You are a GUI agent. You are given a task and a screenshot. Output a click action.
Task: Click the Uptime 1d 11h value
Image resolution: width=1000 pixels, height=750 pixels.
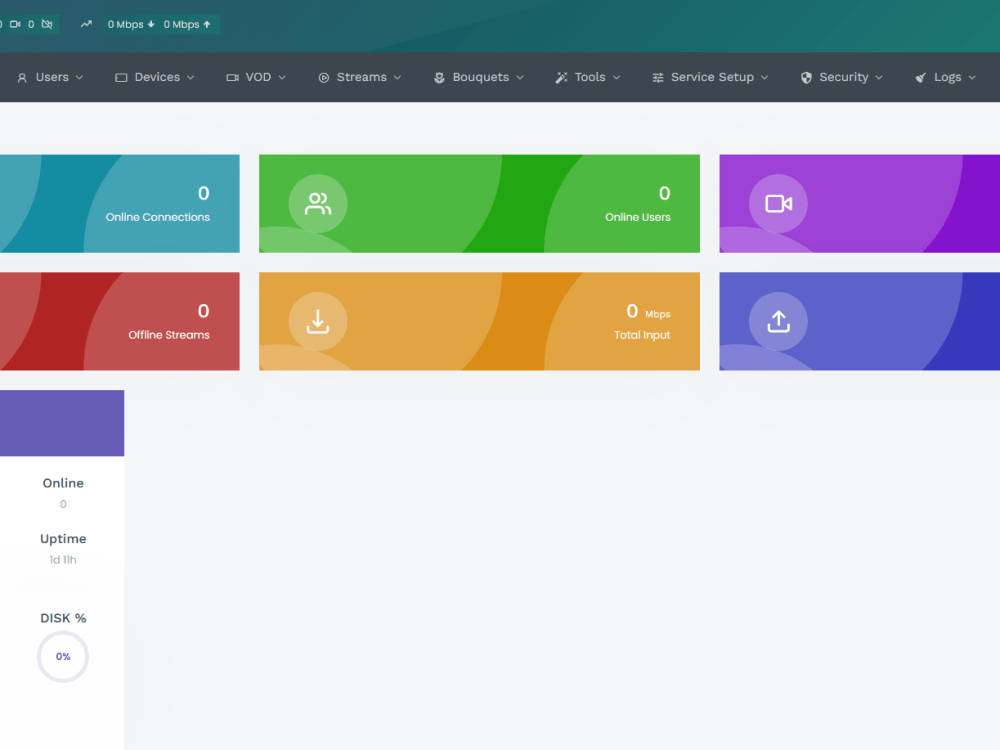62,559
